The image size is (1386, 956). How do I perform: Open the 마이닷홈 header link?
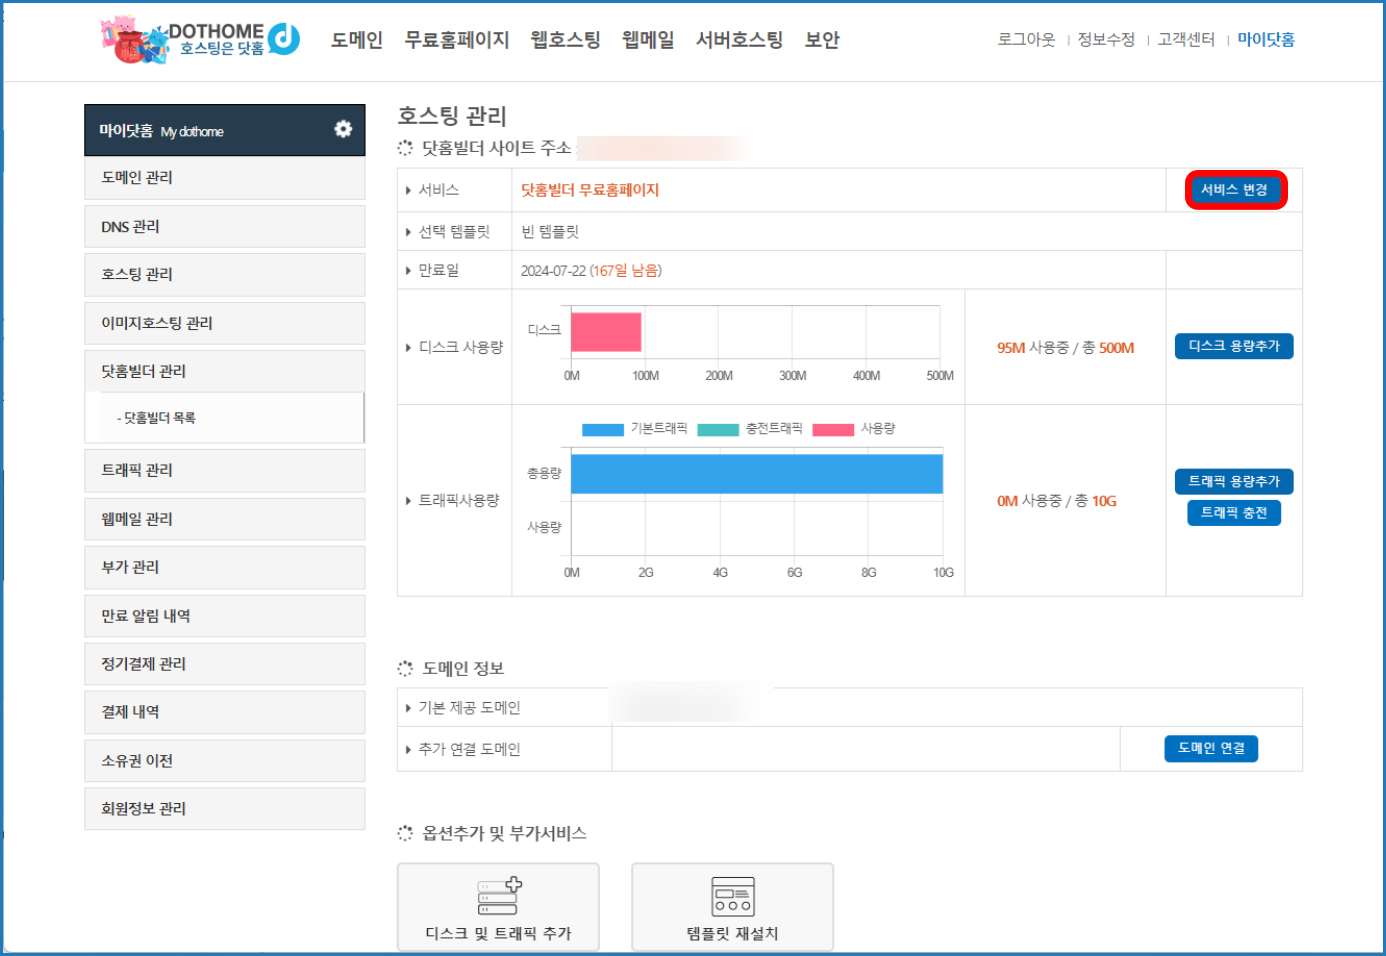tap(1266, 40)
